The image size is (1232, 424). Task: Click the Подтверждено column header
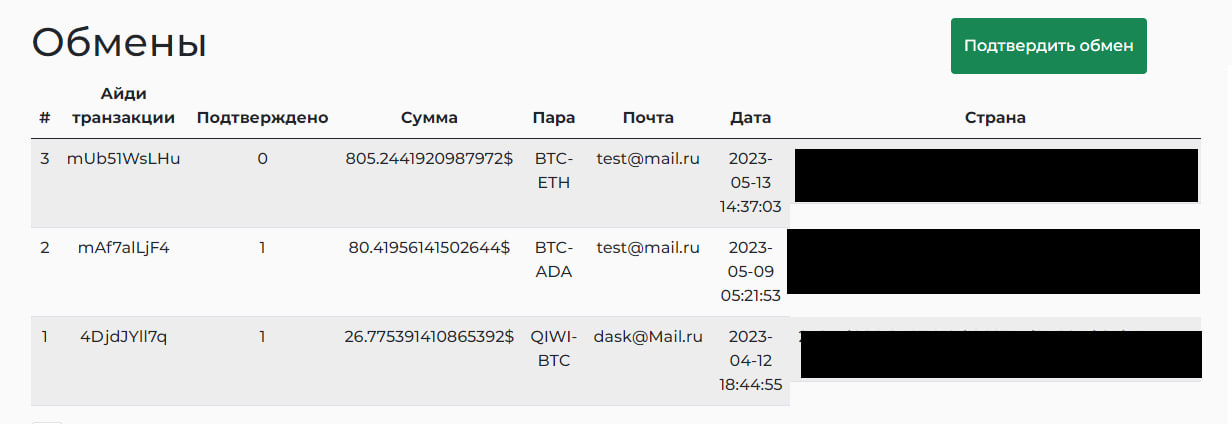(x=263, y=118)
